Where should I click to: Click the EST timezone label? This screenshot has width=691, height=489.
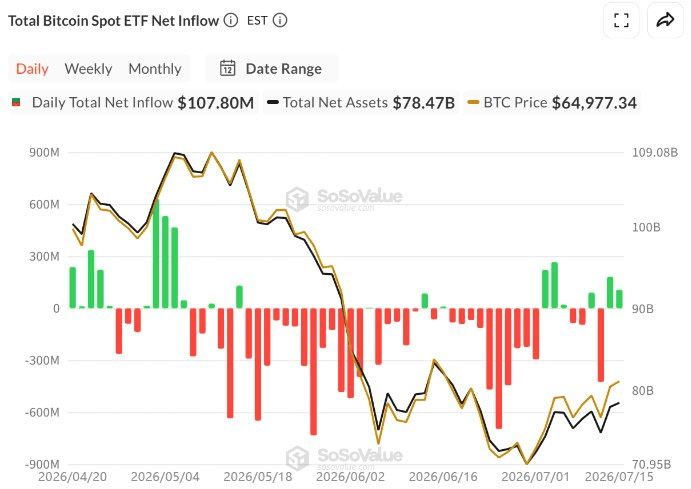pos(257,20)
